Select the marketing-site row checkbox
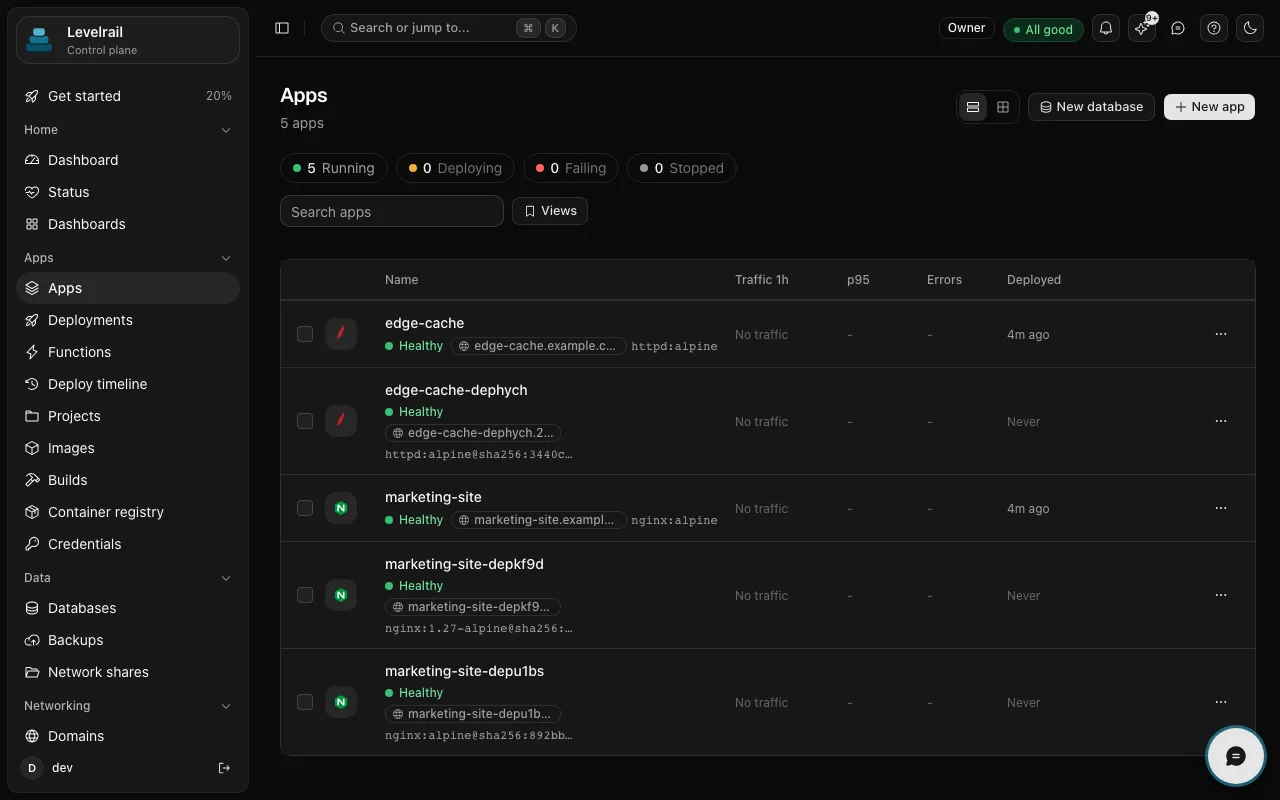The image size is (1280, 800). pyautogui.click(x=305, y=508)
